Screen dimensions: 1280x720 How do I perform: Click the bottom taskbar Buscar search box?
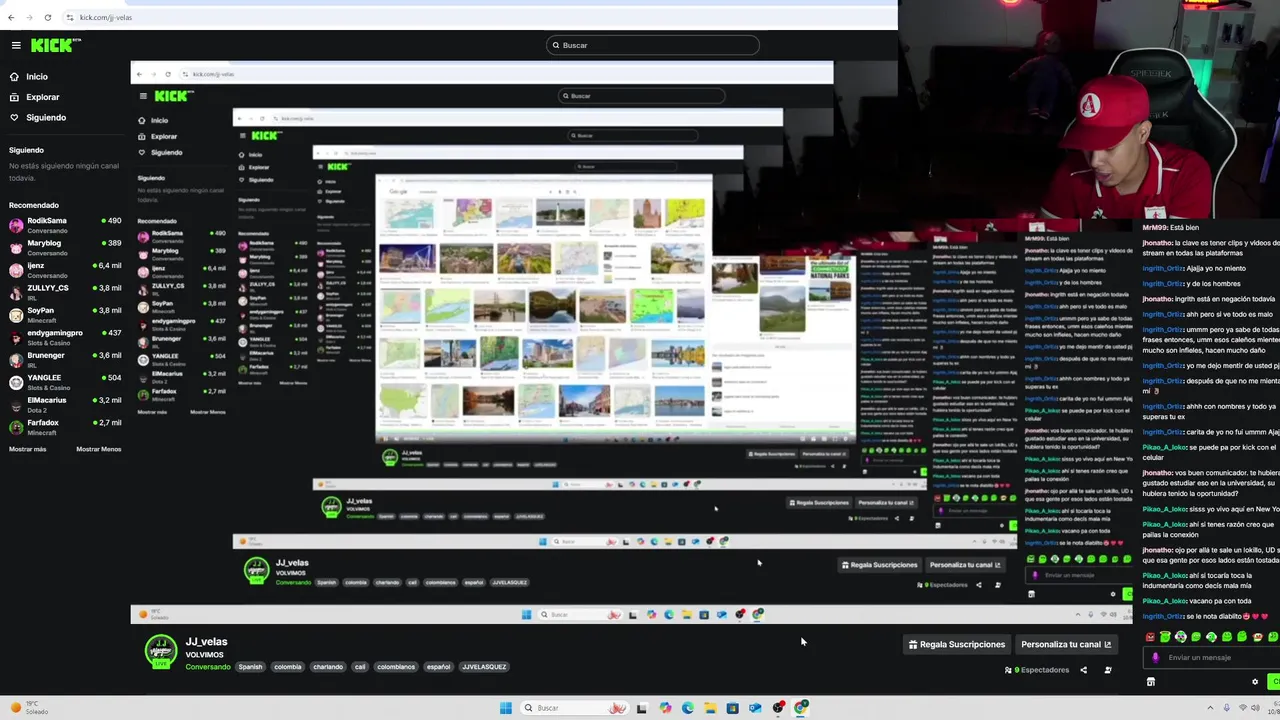576,708
